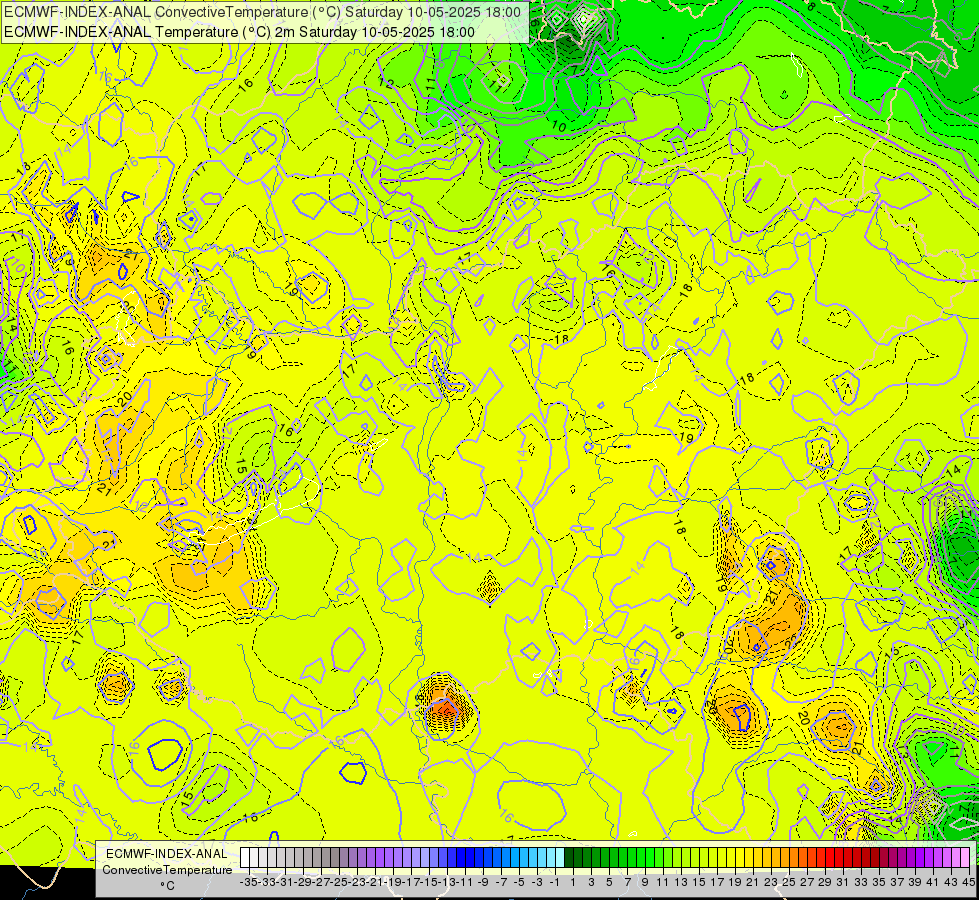The width and height of the screenshot is (979, 900).
Task: Select the dark green legend swatch above 1
Action: pos(569,857)
